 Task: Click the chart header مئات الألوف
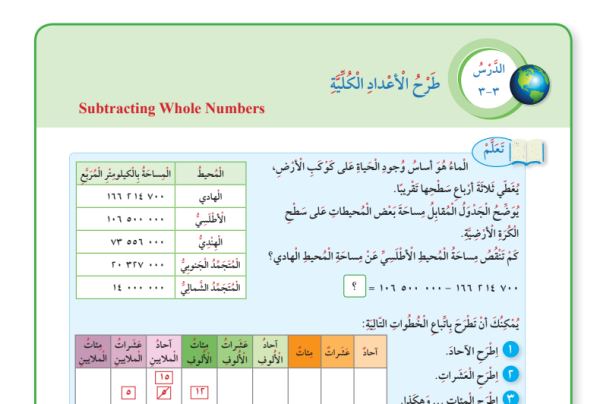[199, 352]
